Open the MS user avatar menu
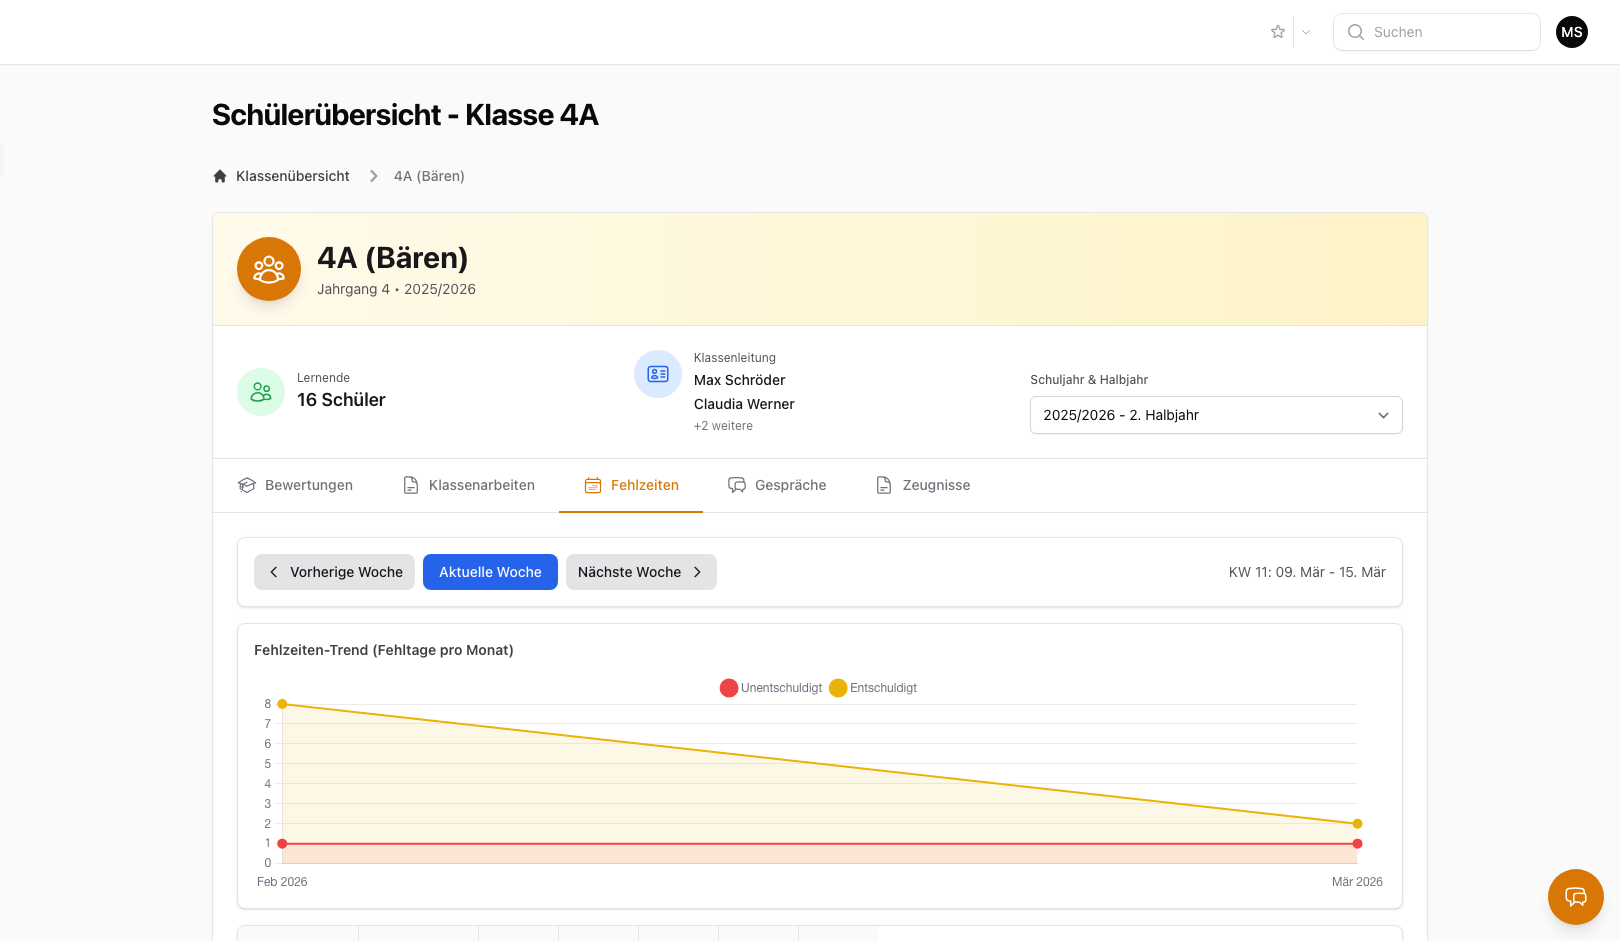The image size is (1620, 941). (1571, 32)
